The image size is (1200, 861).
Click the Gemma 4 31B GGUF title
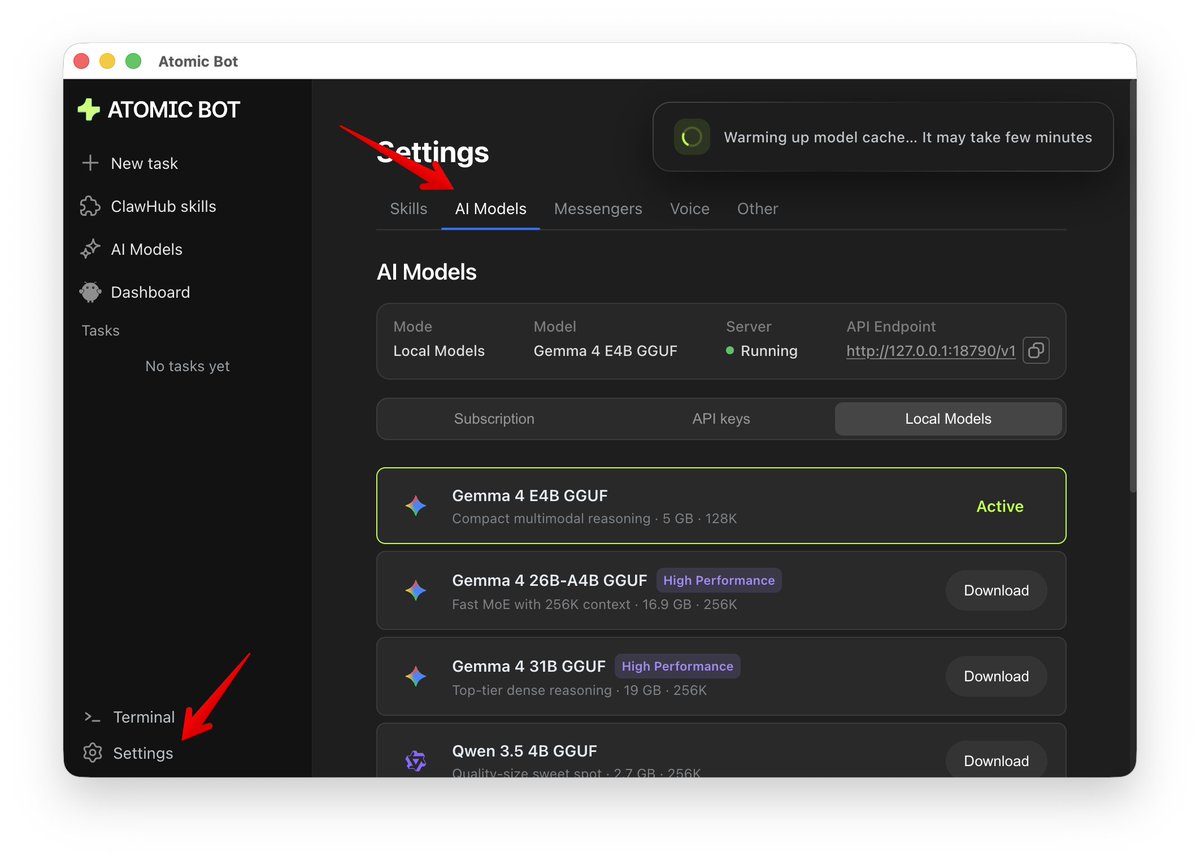[529, 666]
